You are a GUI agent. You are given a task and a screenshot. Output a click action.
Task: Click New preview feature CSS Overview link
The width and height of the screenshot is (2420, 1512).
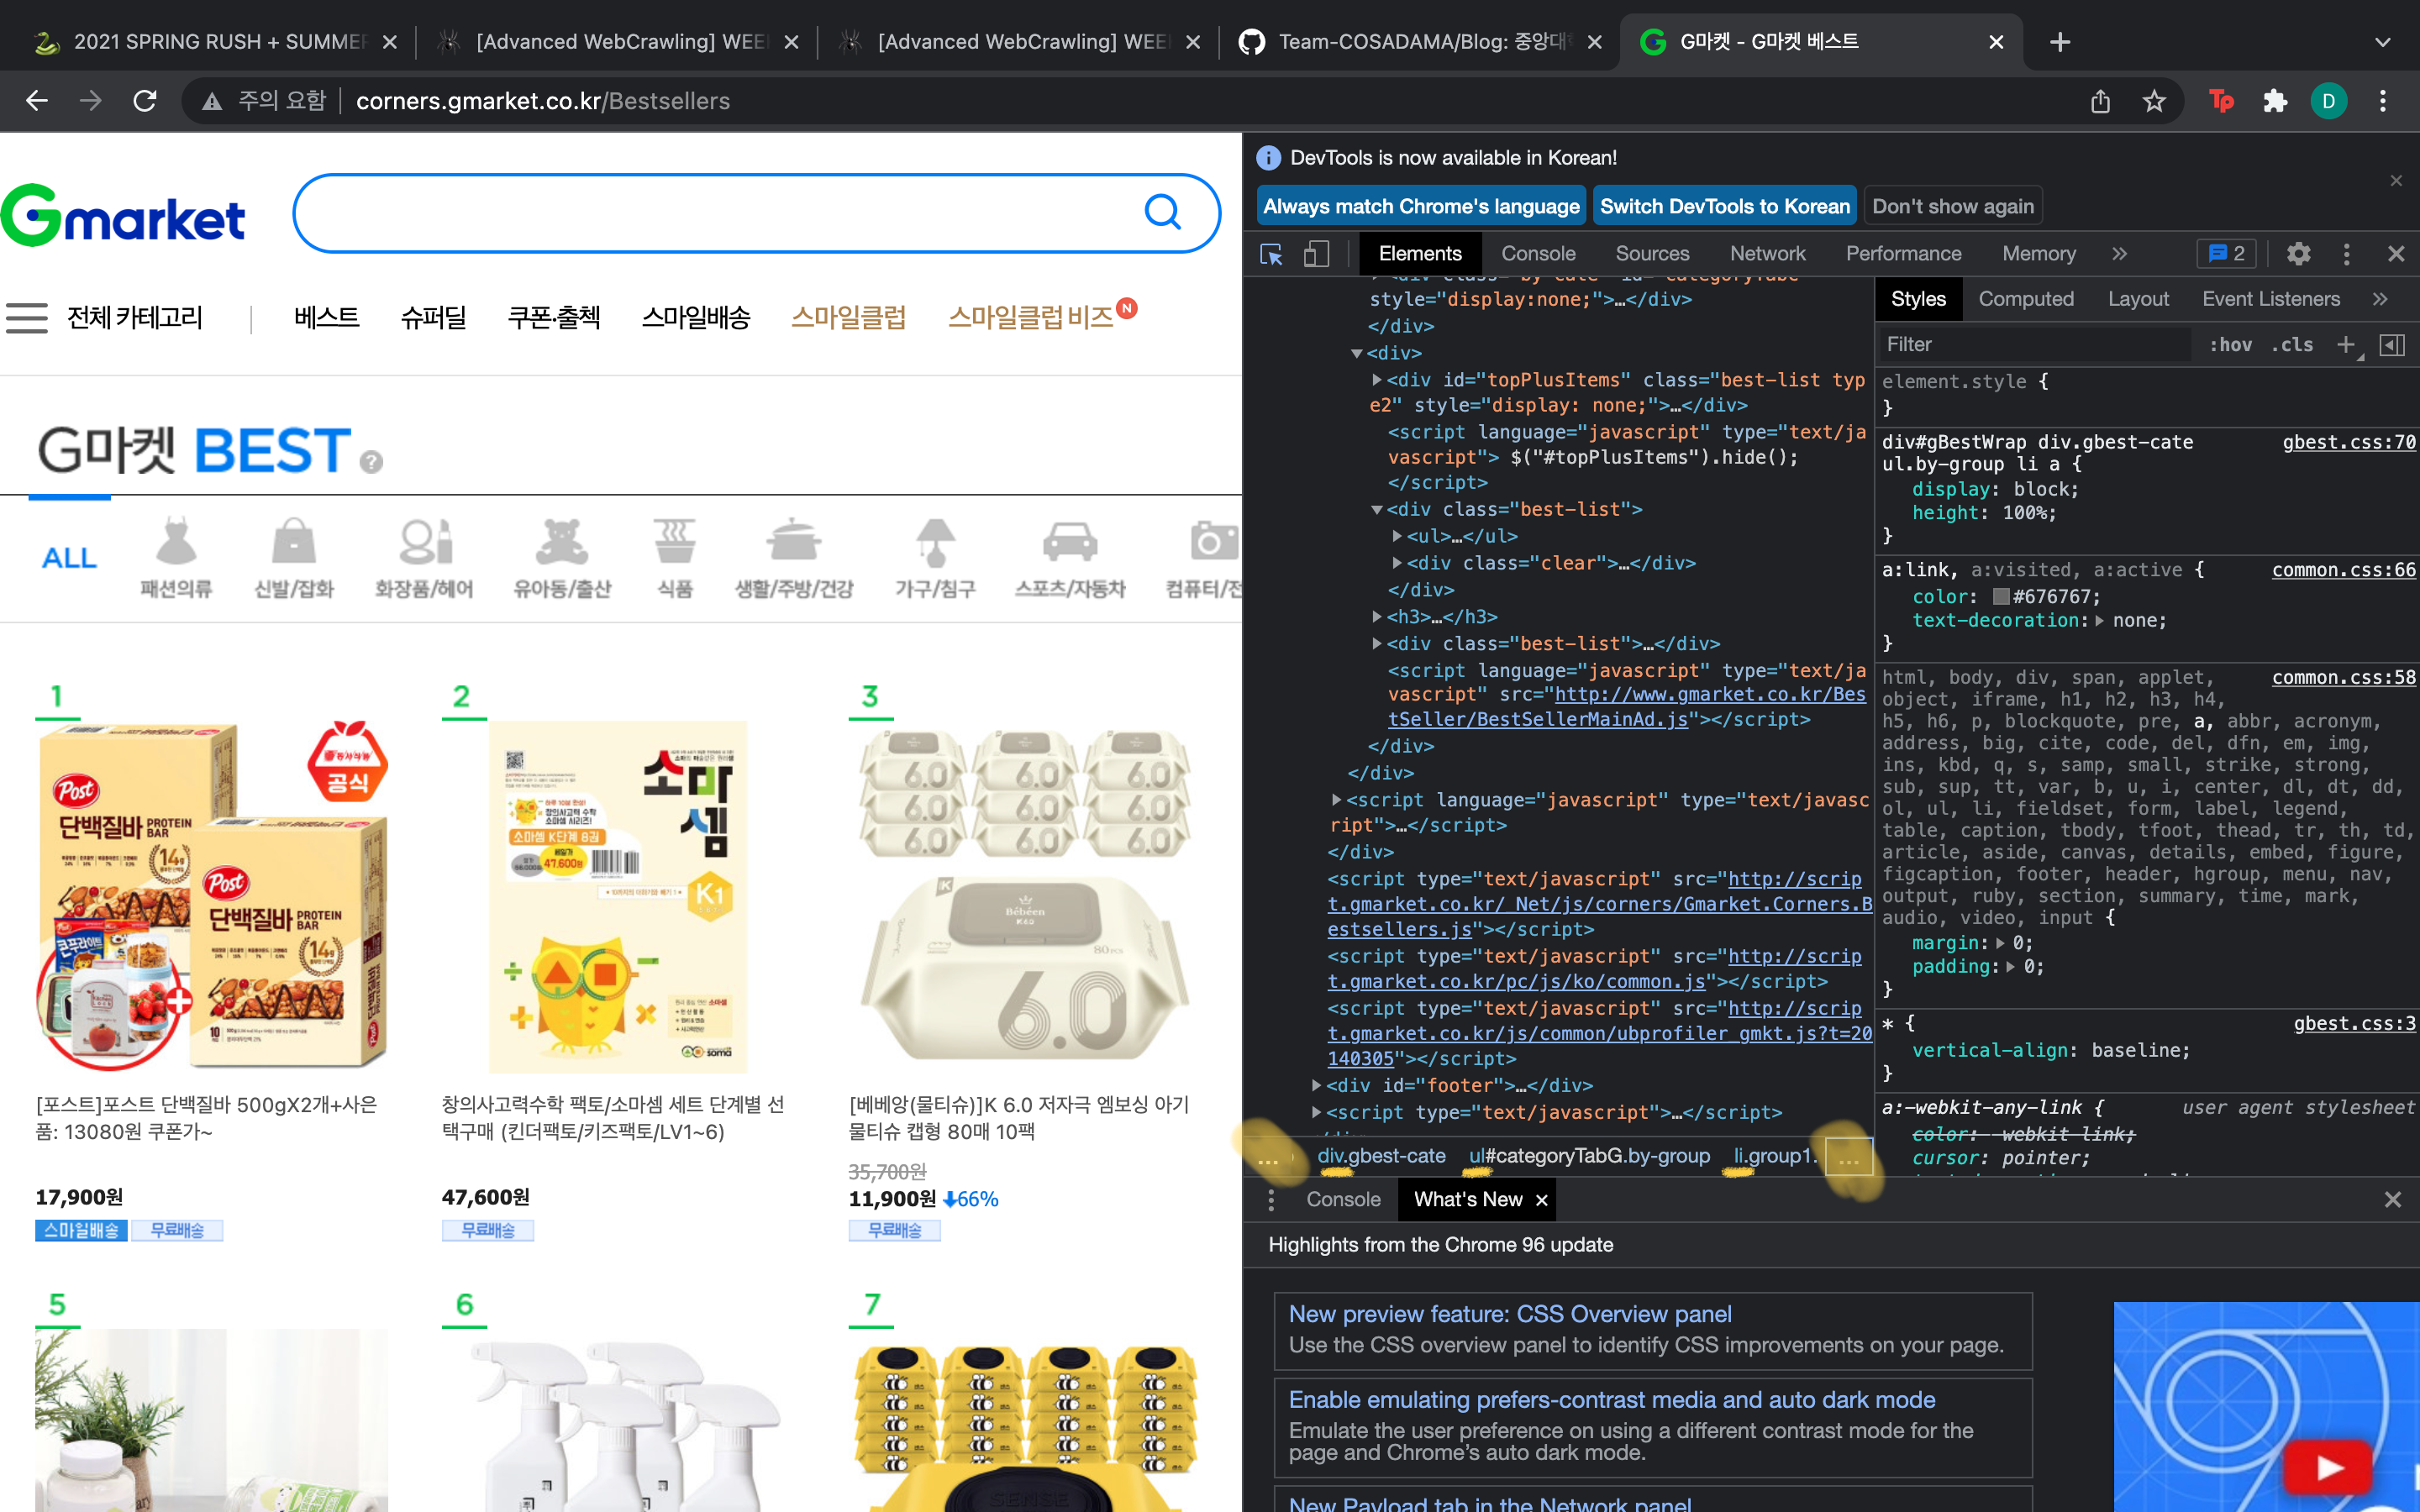pyautogui.click(x=1510, y=1314)
